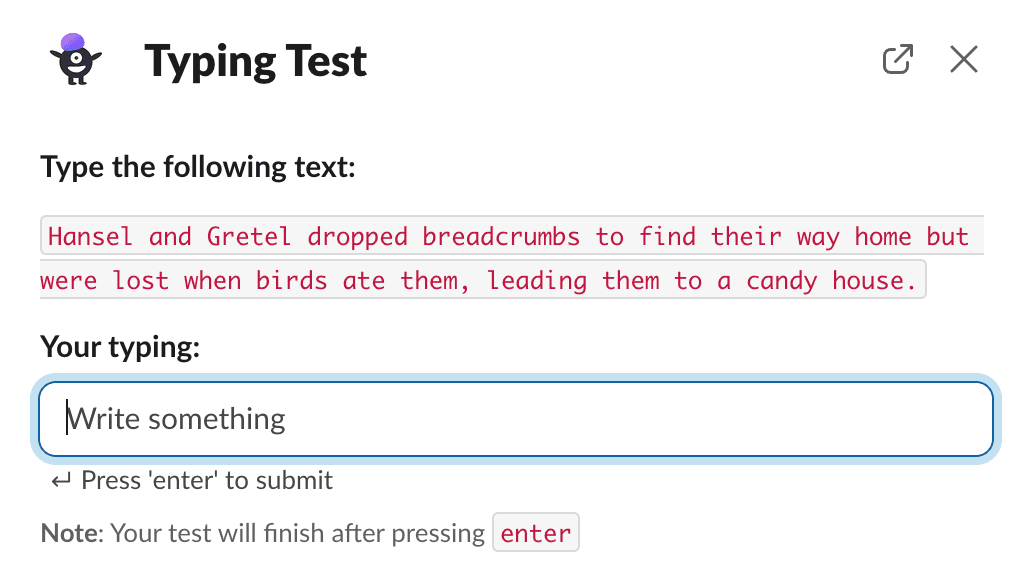Open the modal in a new window
Screen dimensions: 1026x576
point(897,60)
